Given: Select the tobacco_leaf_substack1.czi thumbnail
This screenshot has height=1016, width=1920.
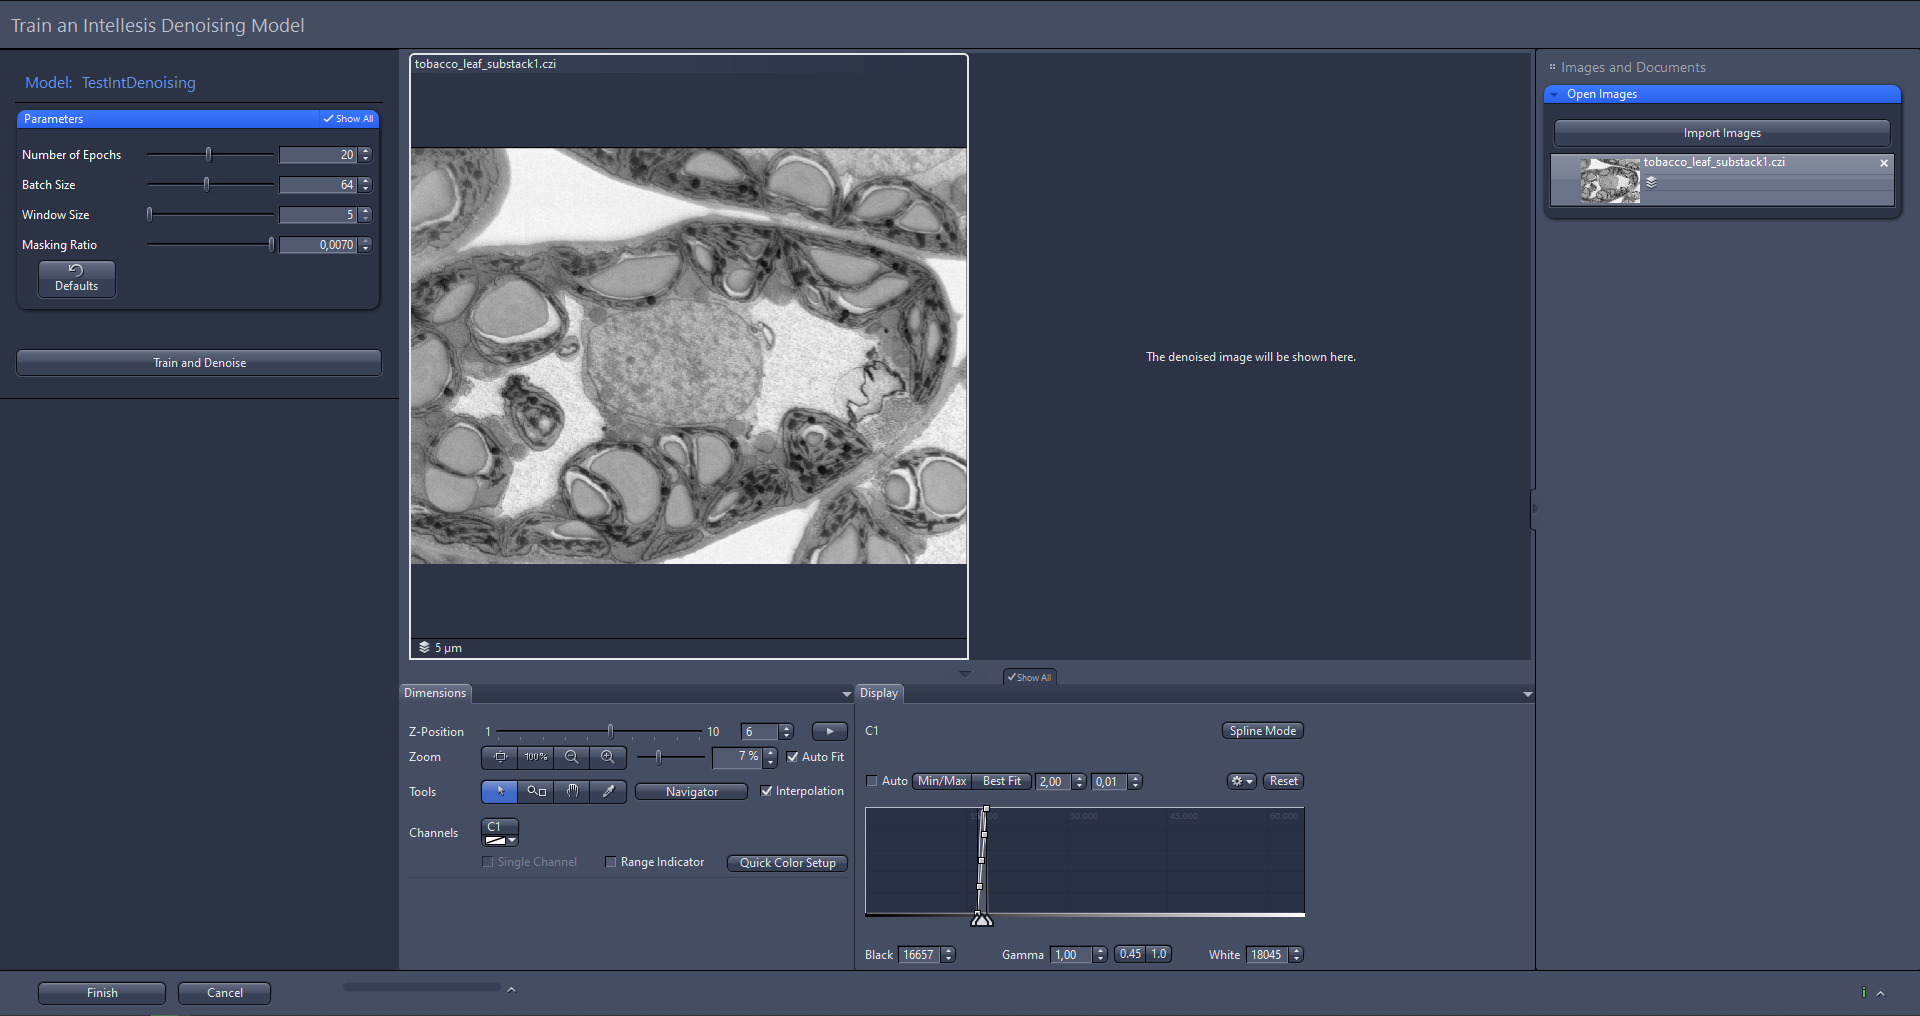Looking at the screenshot, I should [x=1608, y=180].
